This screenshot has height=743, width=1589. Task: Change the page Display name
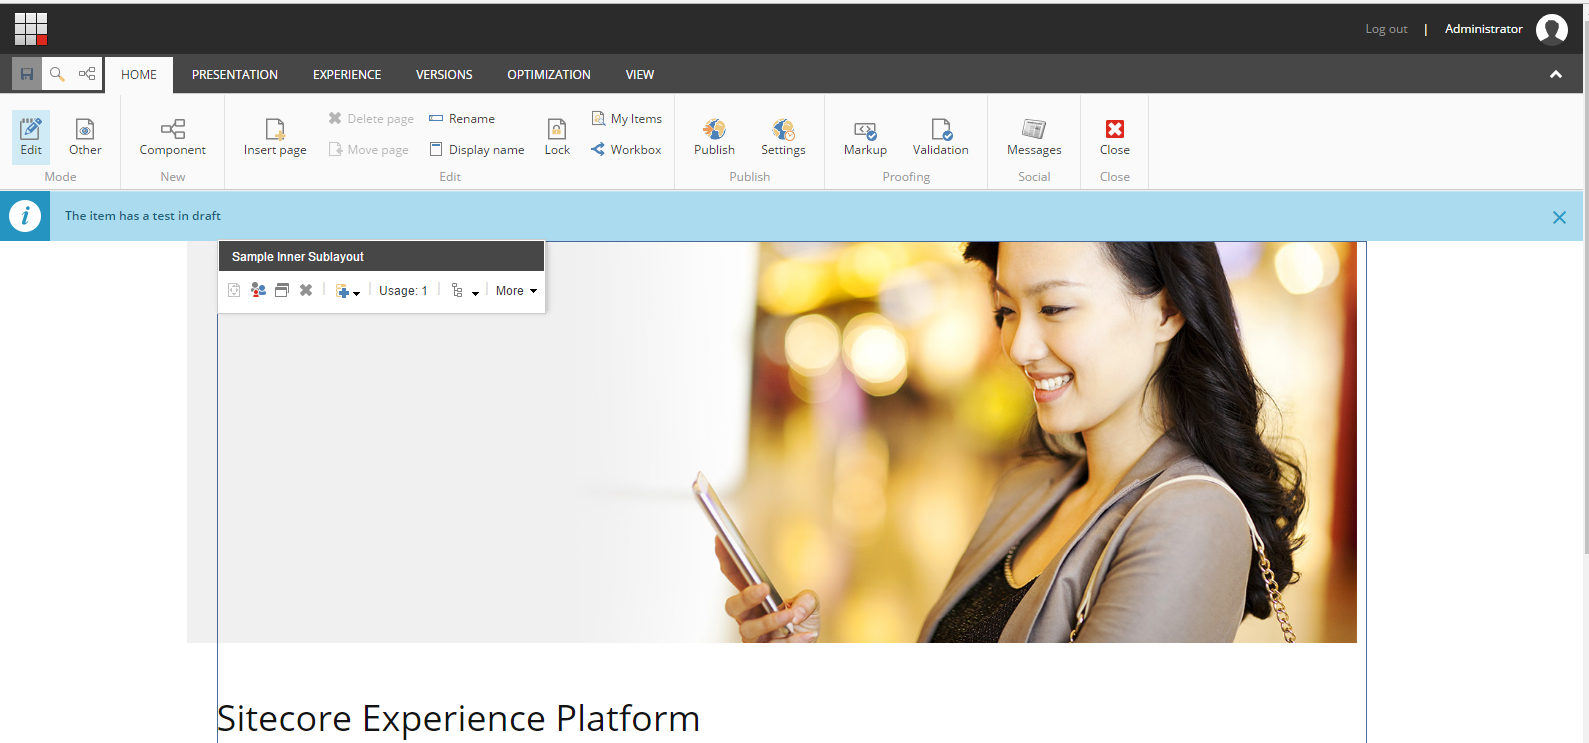click(x=477, y=150)
